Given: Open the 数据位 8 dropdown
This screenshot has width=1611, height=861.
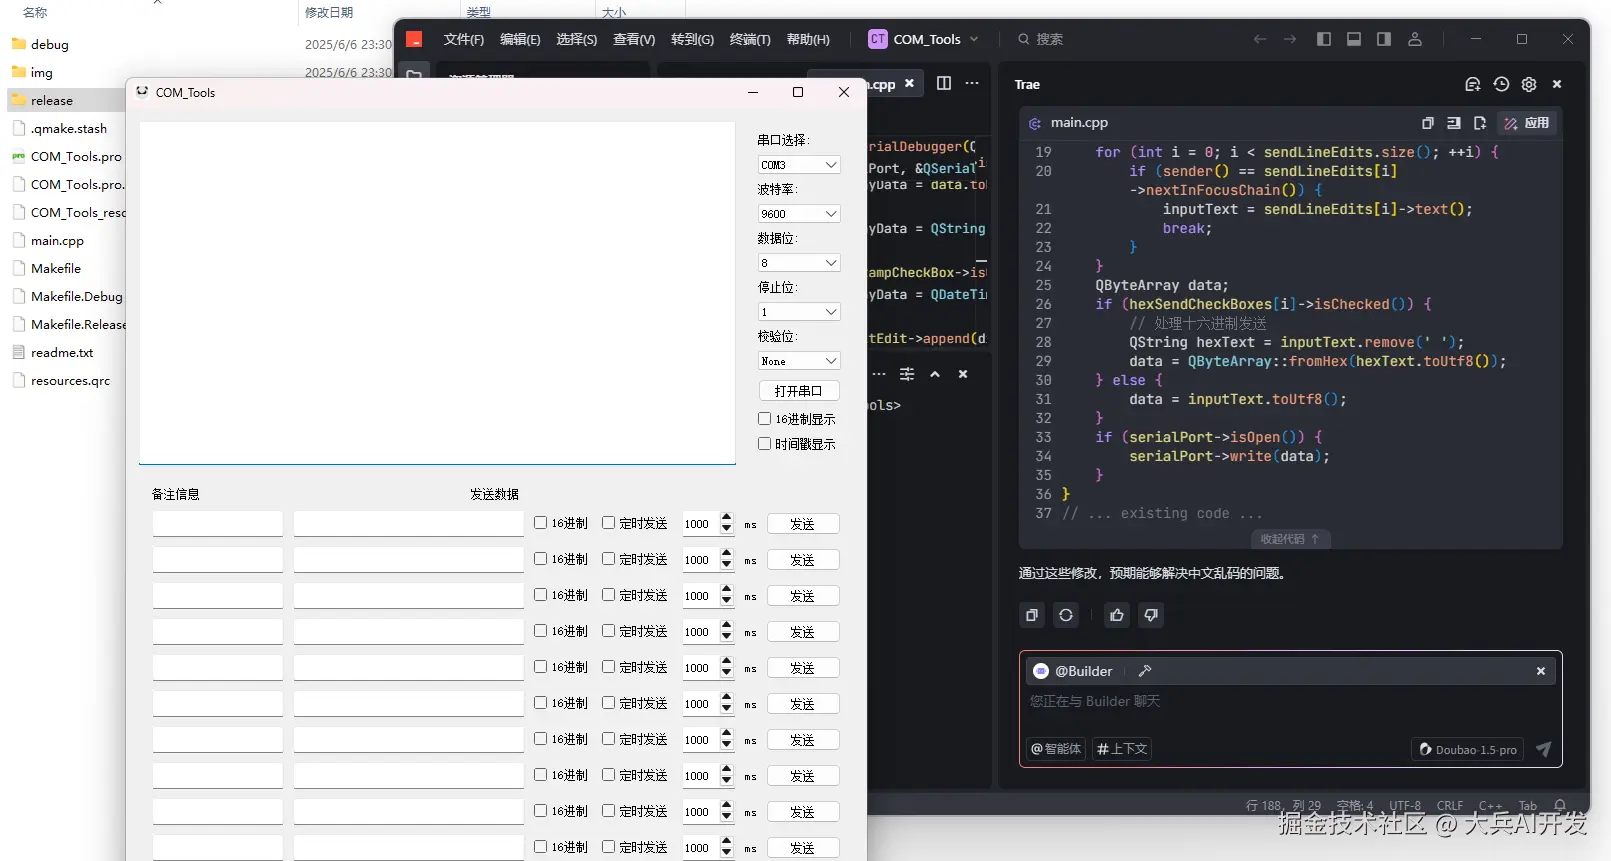Looking at the screenshot, I should pos(799,263).
